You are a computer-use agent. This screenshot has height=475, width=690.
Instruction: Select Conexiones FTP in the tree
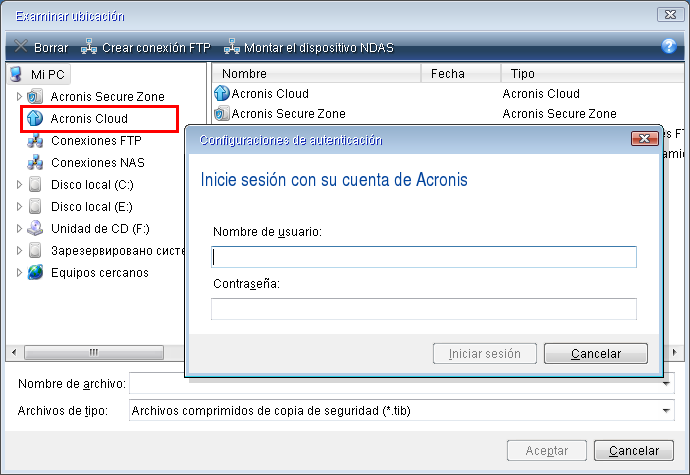click(x=96, y=140)
